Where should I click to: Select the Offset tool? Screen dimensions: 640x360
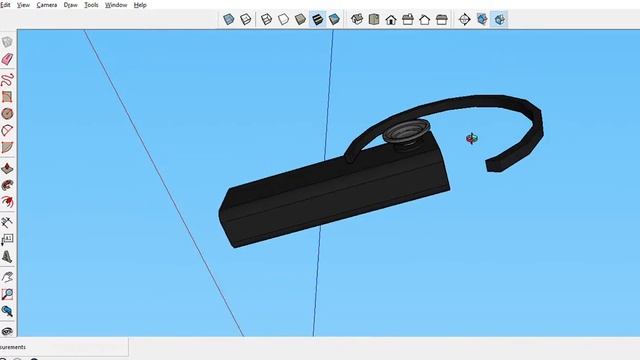(x=7, y=202)
